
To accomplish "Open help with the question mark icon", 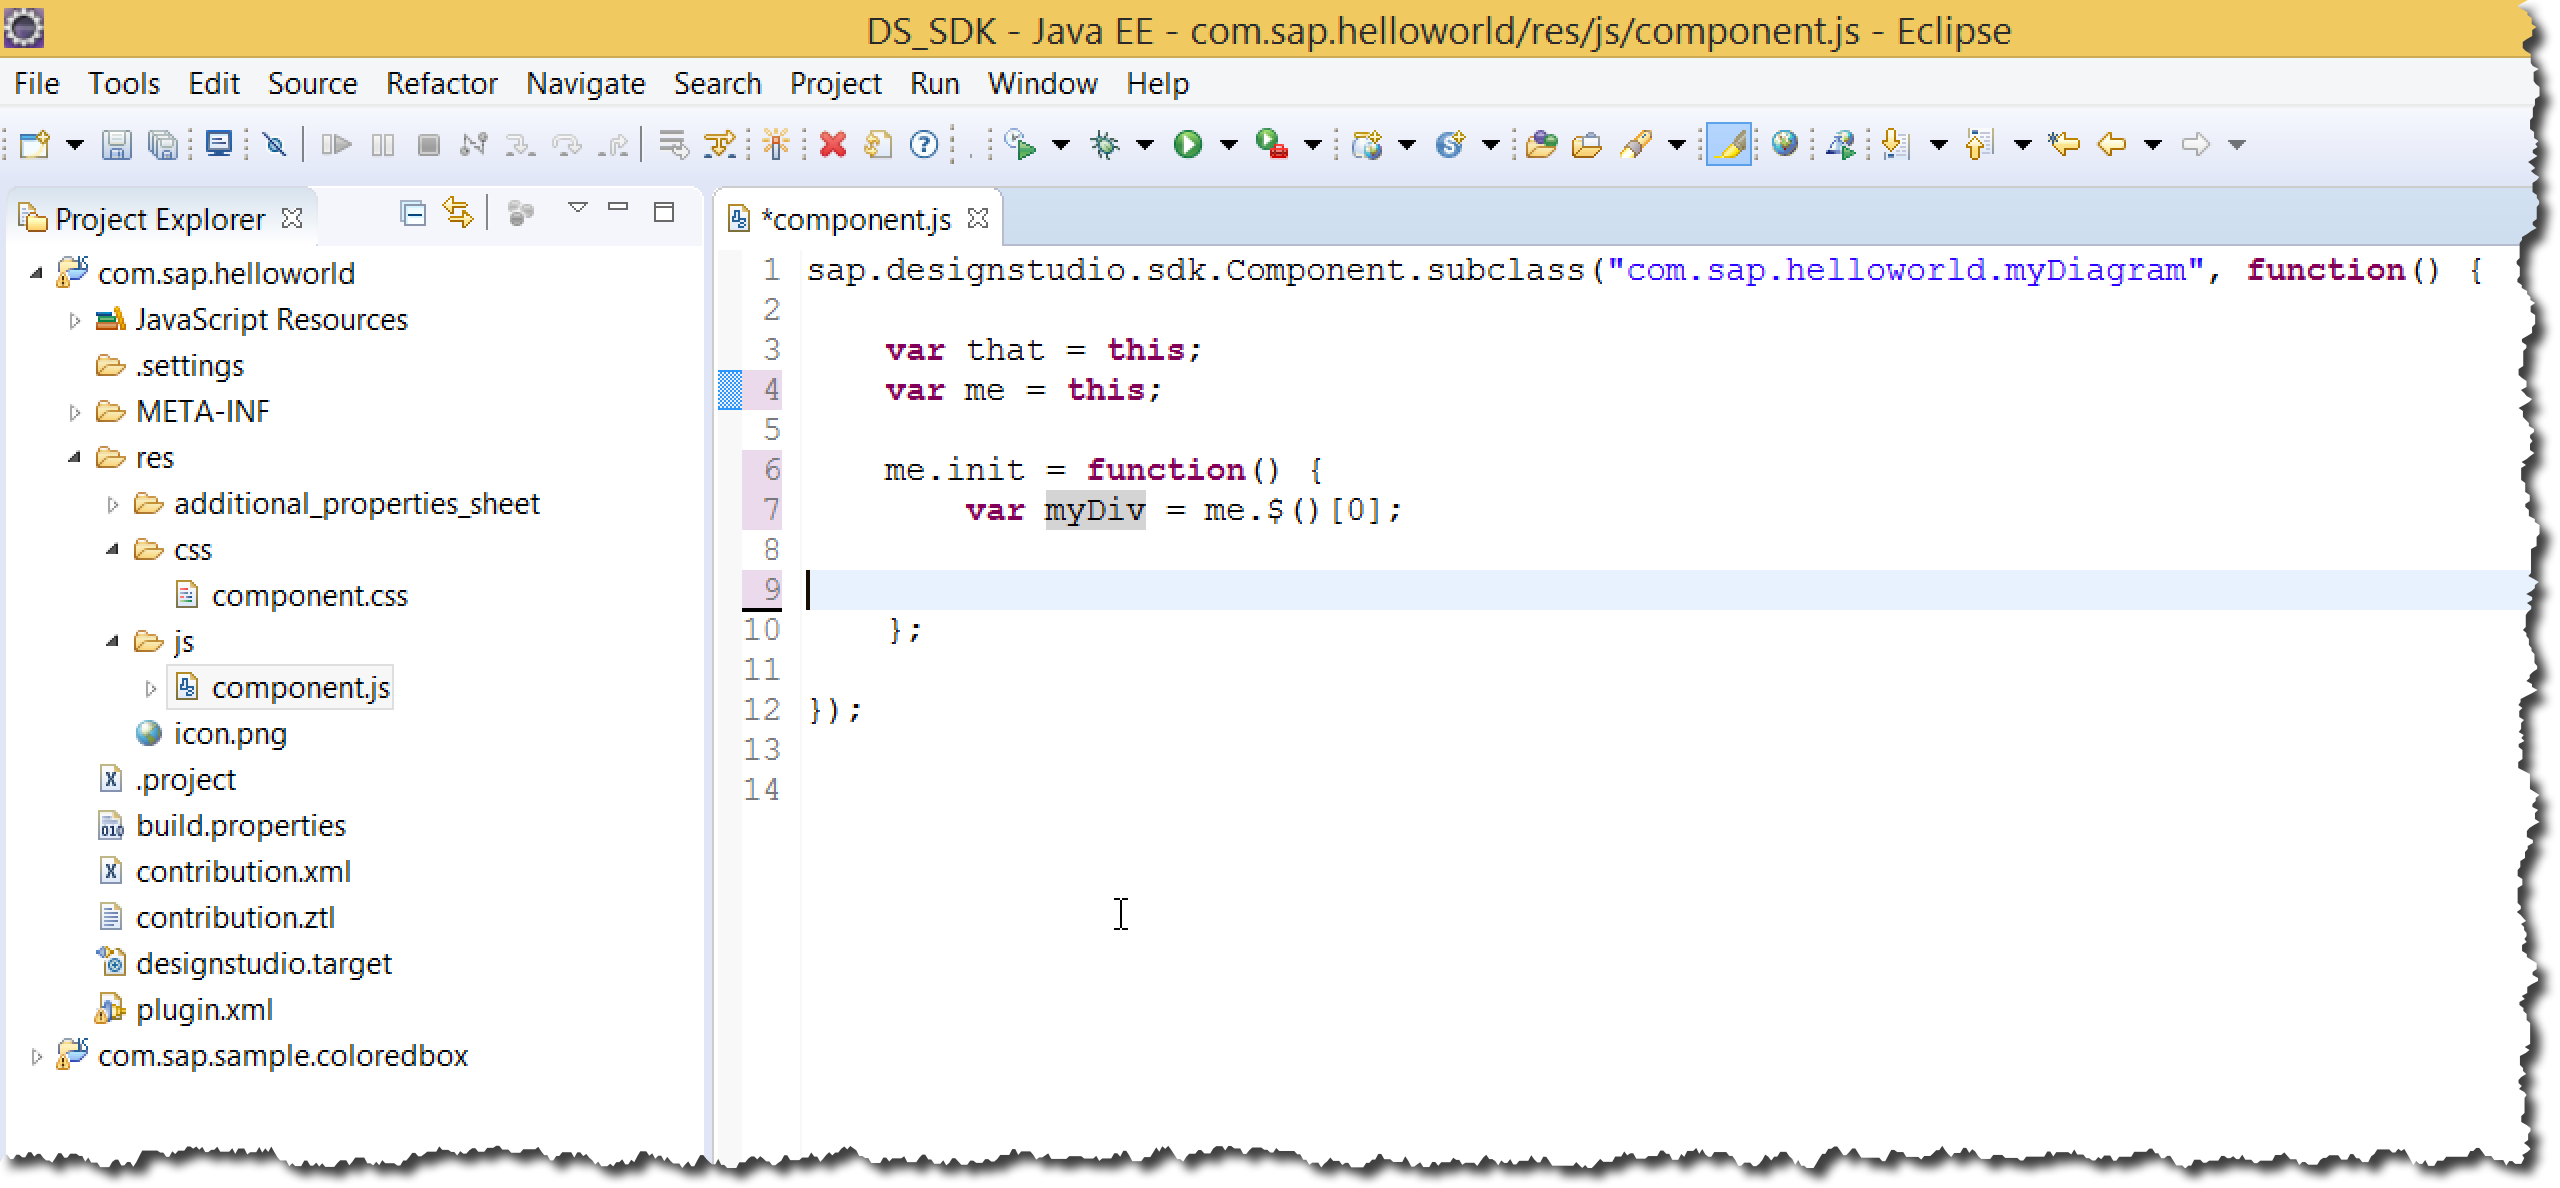I will coord(924,145).
